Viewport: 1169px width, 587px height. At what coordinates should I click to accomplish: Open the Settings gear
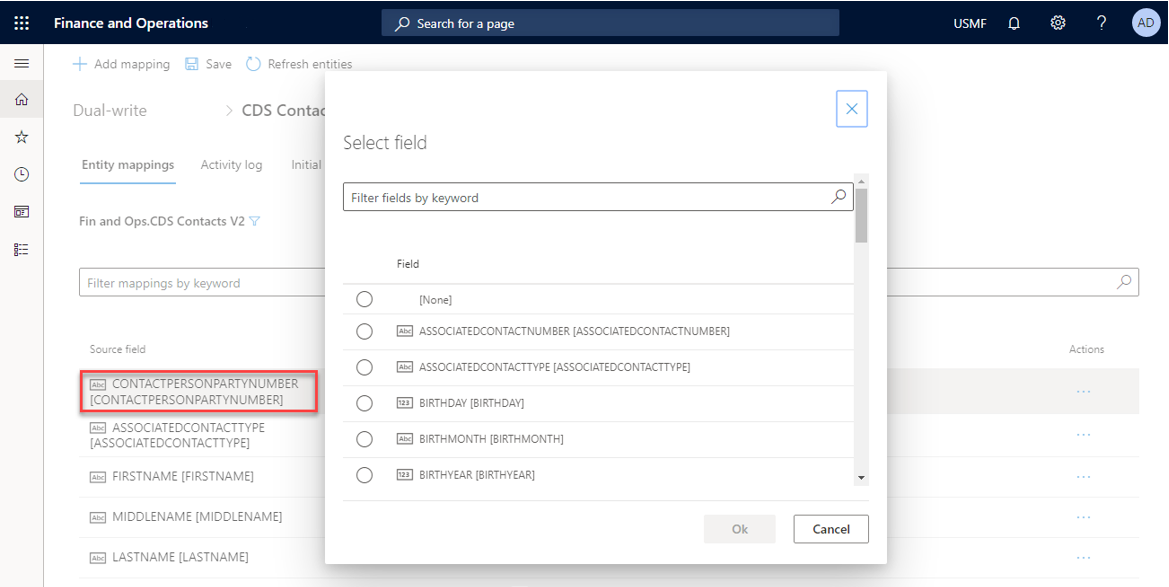point(1058,22)
